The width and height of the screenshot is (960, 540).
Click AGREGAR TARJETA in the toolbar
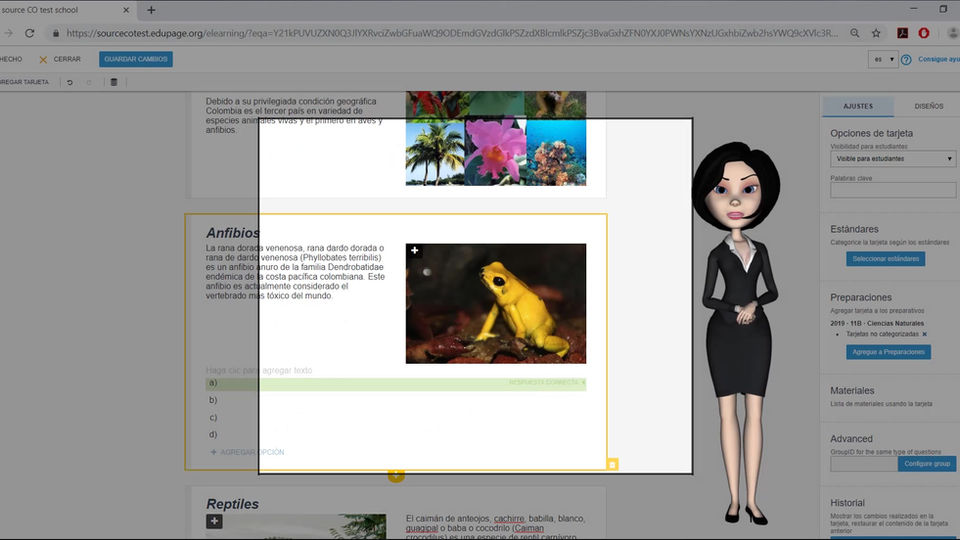(x=24, y=82)
